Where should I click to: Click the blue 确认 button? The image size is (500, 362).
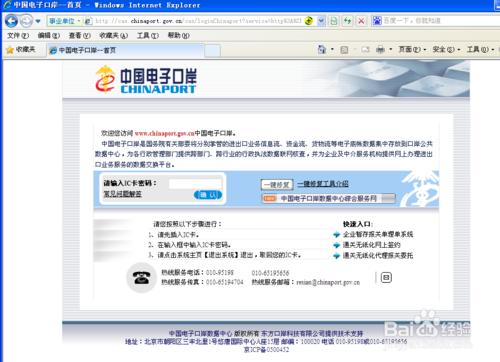click(x=208, y=195)
